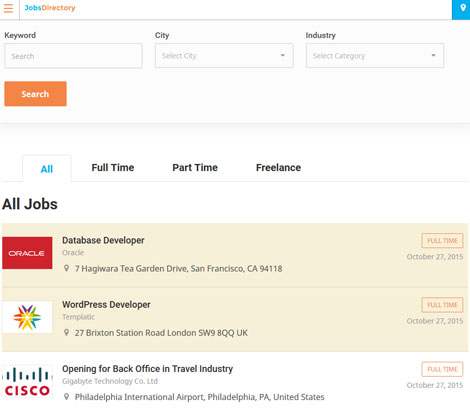
Task: Switch to the Freelance tab
Action: [278, 167]
